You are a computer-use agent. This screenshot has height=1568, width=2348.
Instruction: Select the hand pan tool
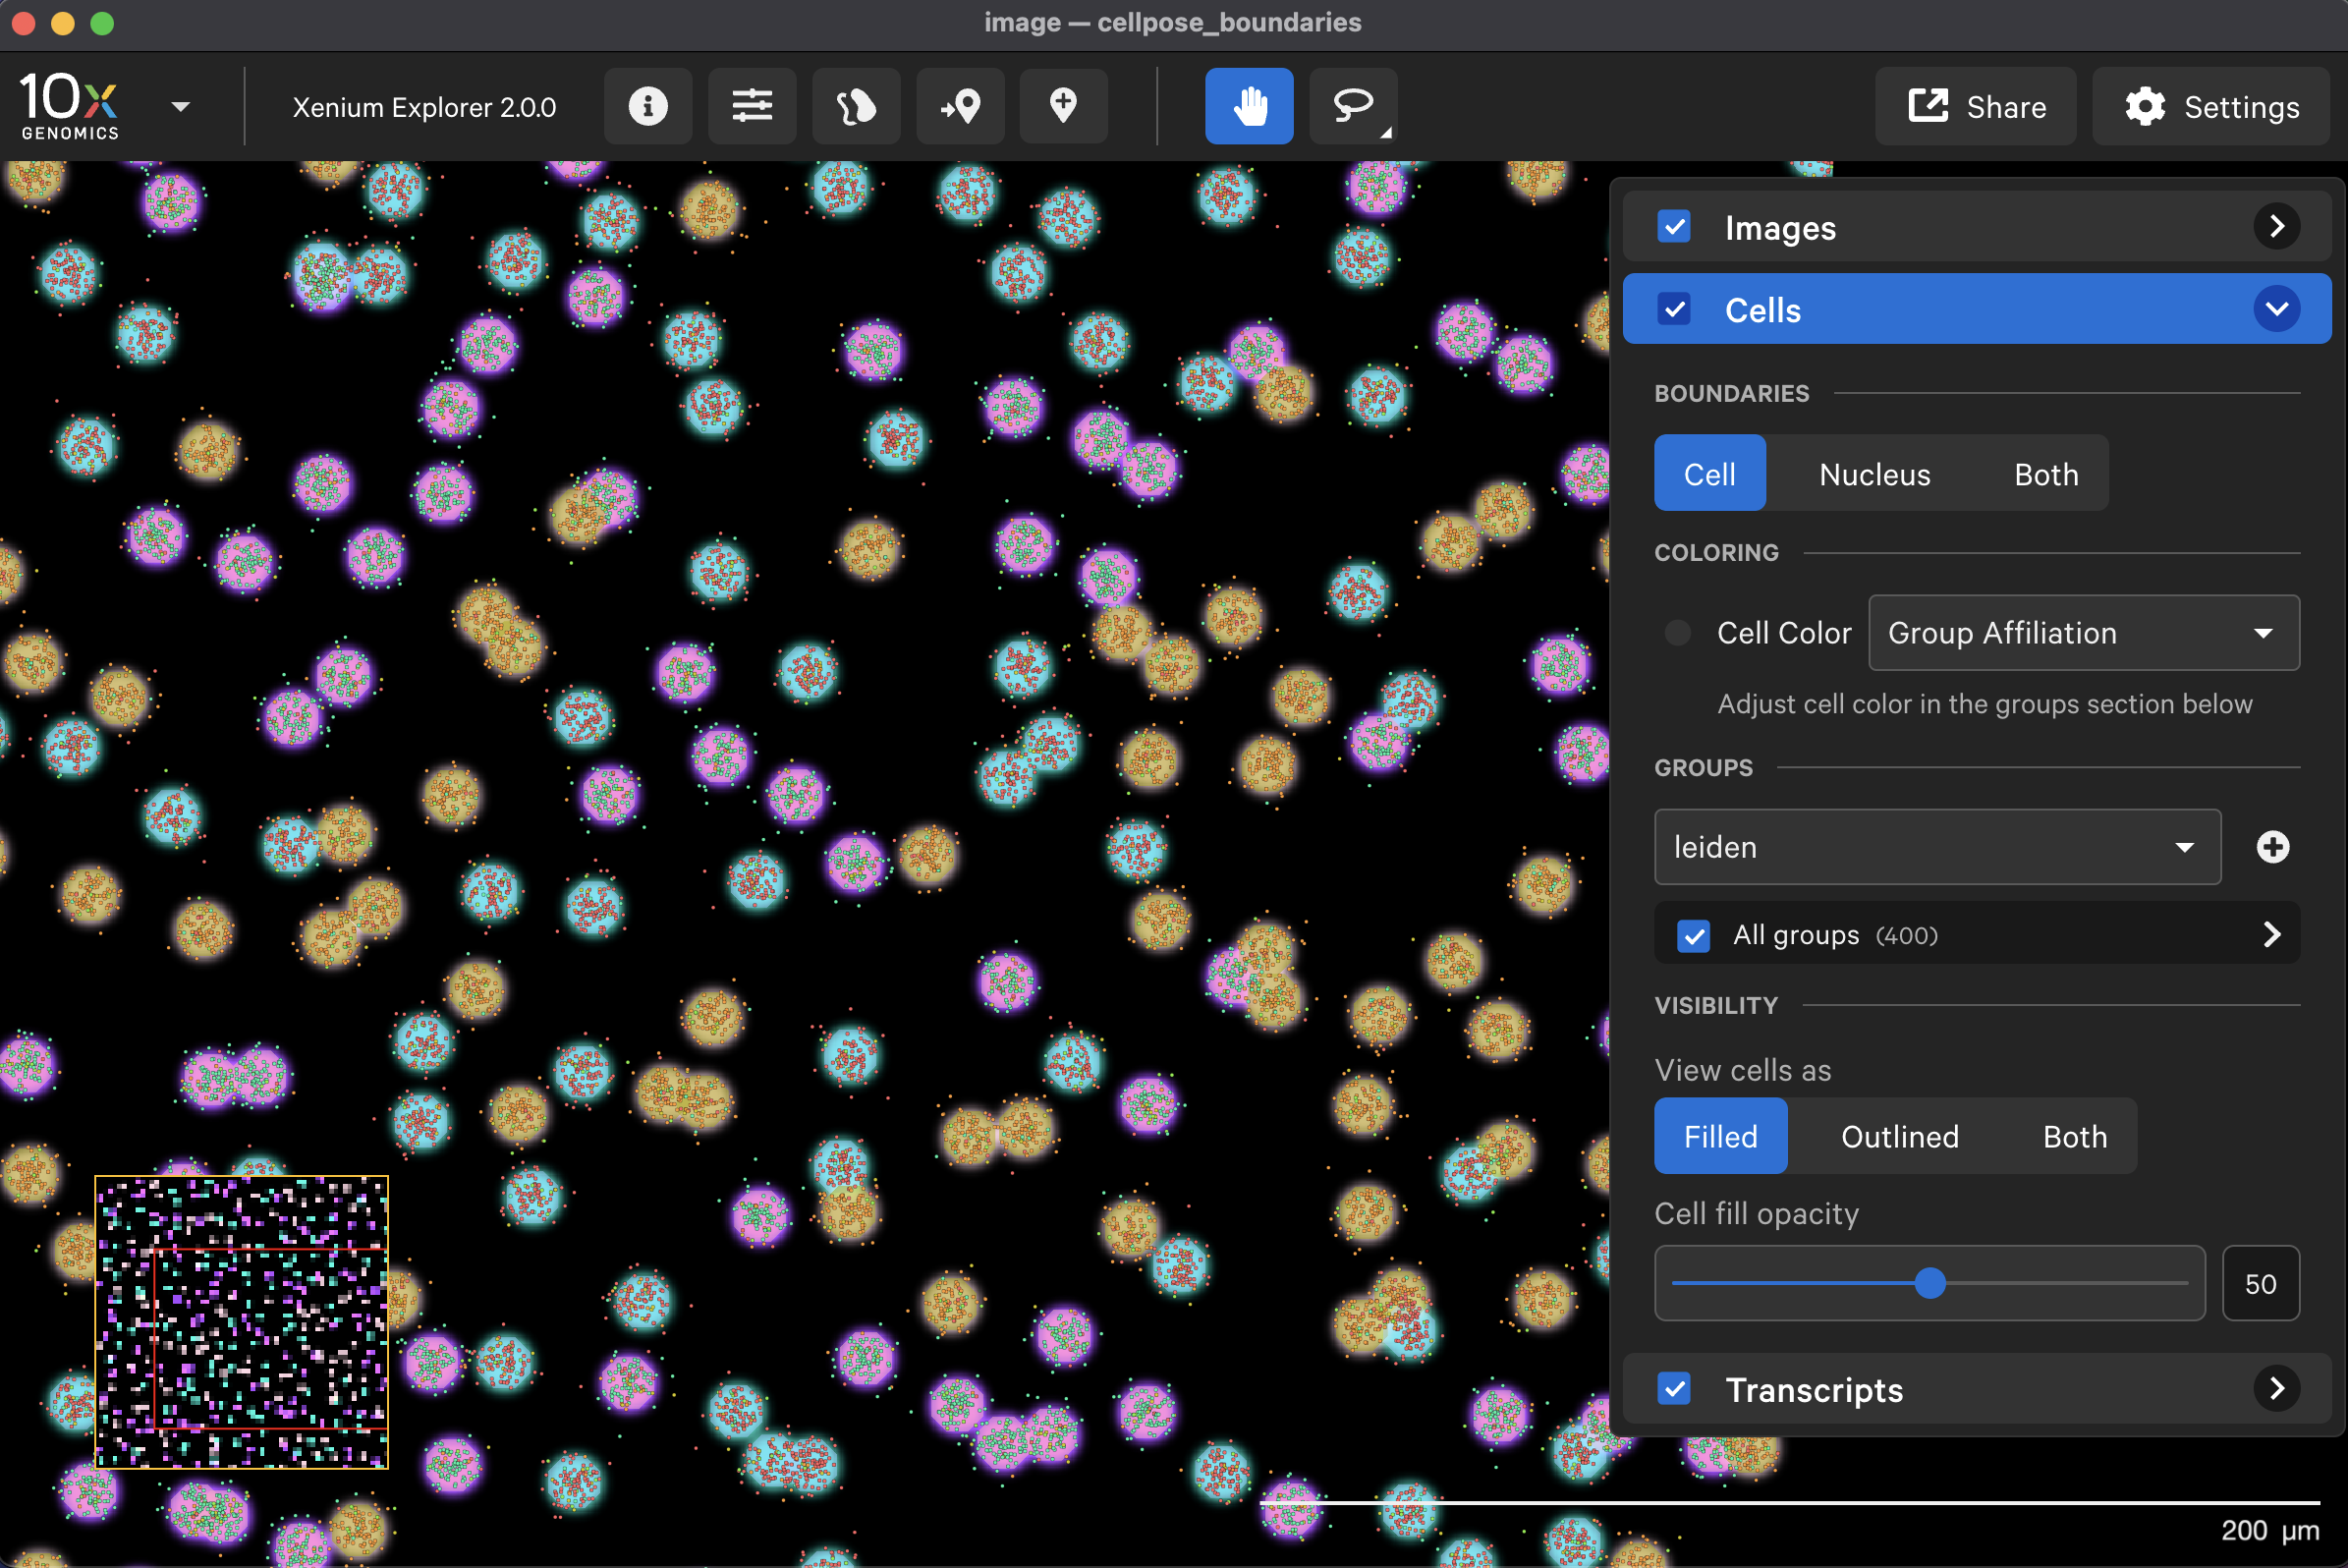coord(1248,106)
